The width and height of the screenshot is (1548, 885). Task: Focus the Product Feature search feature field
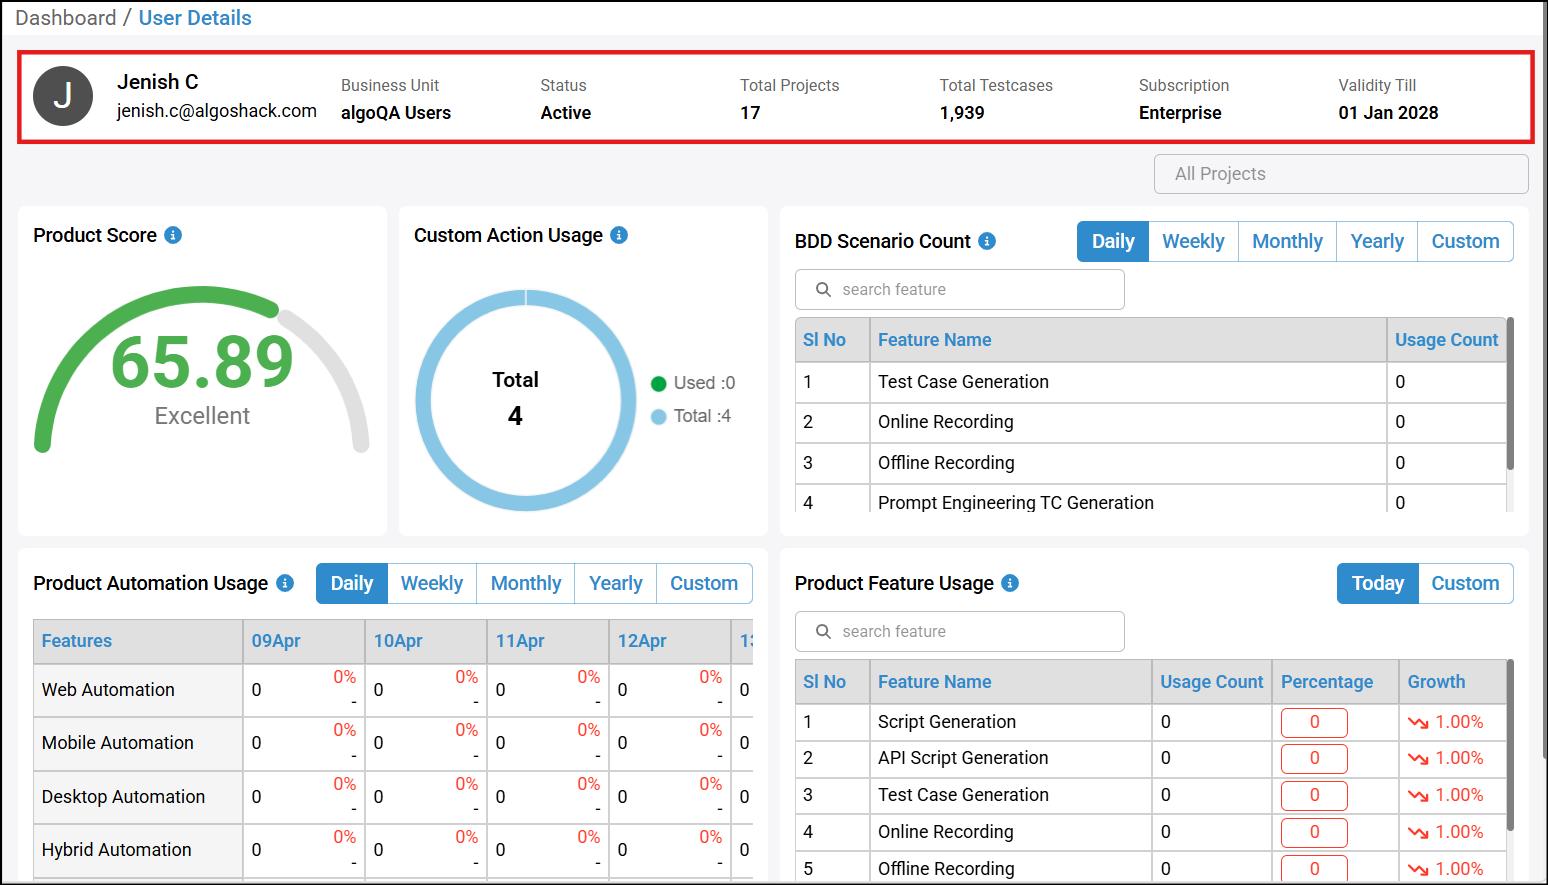point(960,631)
